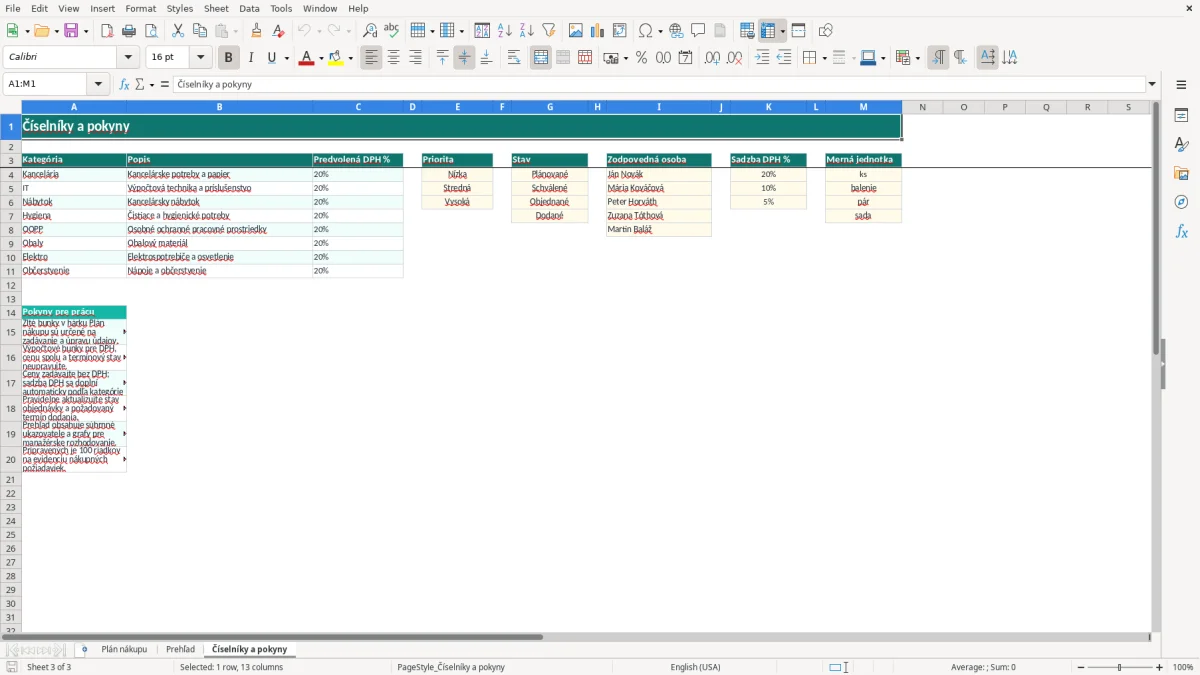Click the Save document icon
This screenshot has width=1200, height=675.
(x=71, y=31)
